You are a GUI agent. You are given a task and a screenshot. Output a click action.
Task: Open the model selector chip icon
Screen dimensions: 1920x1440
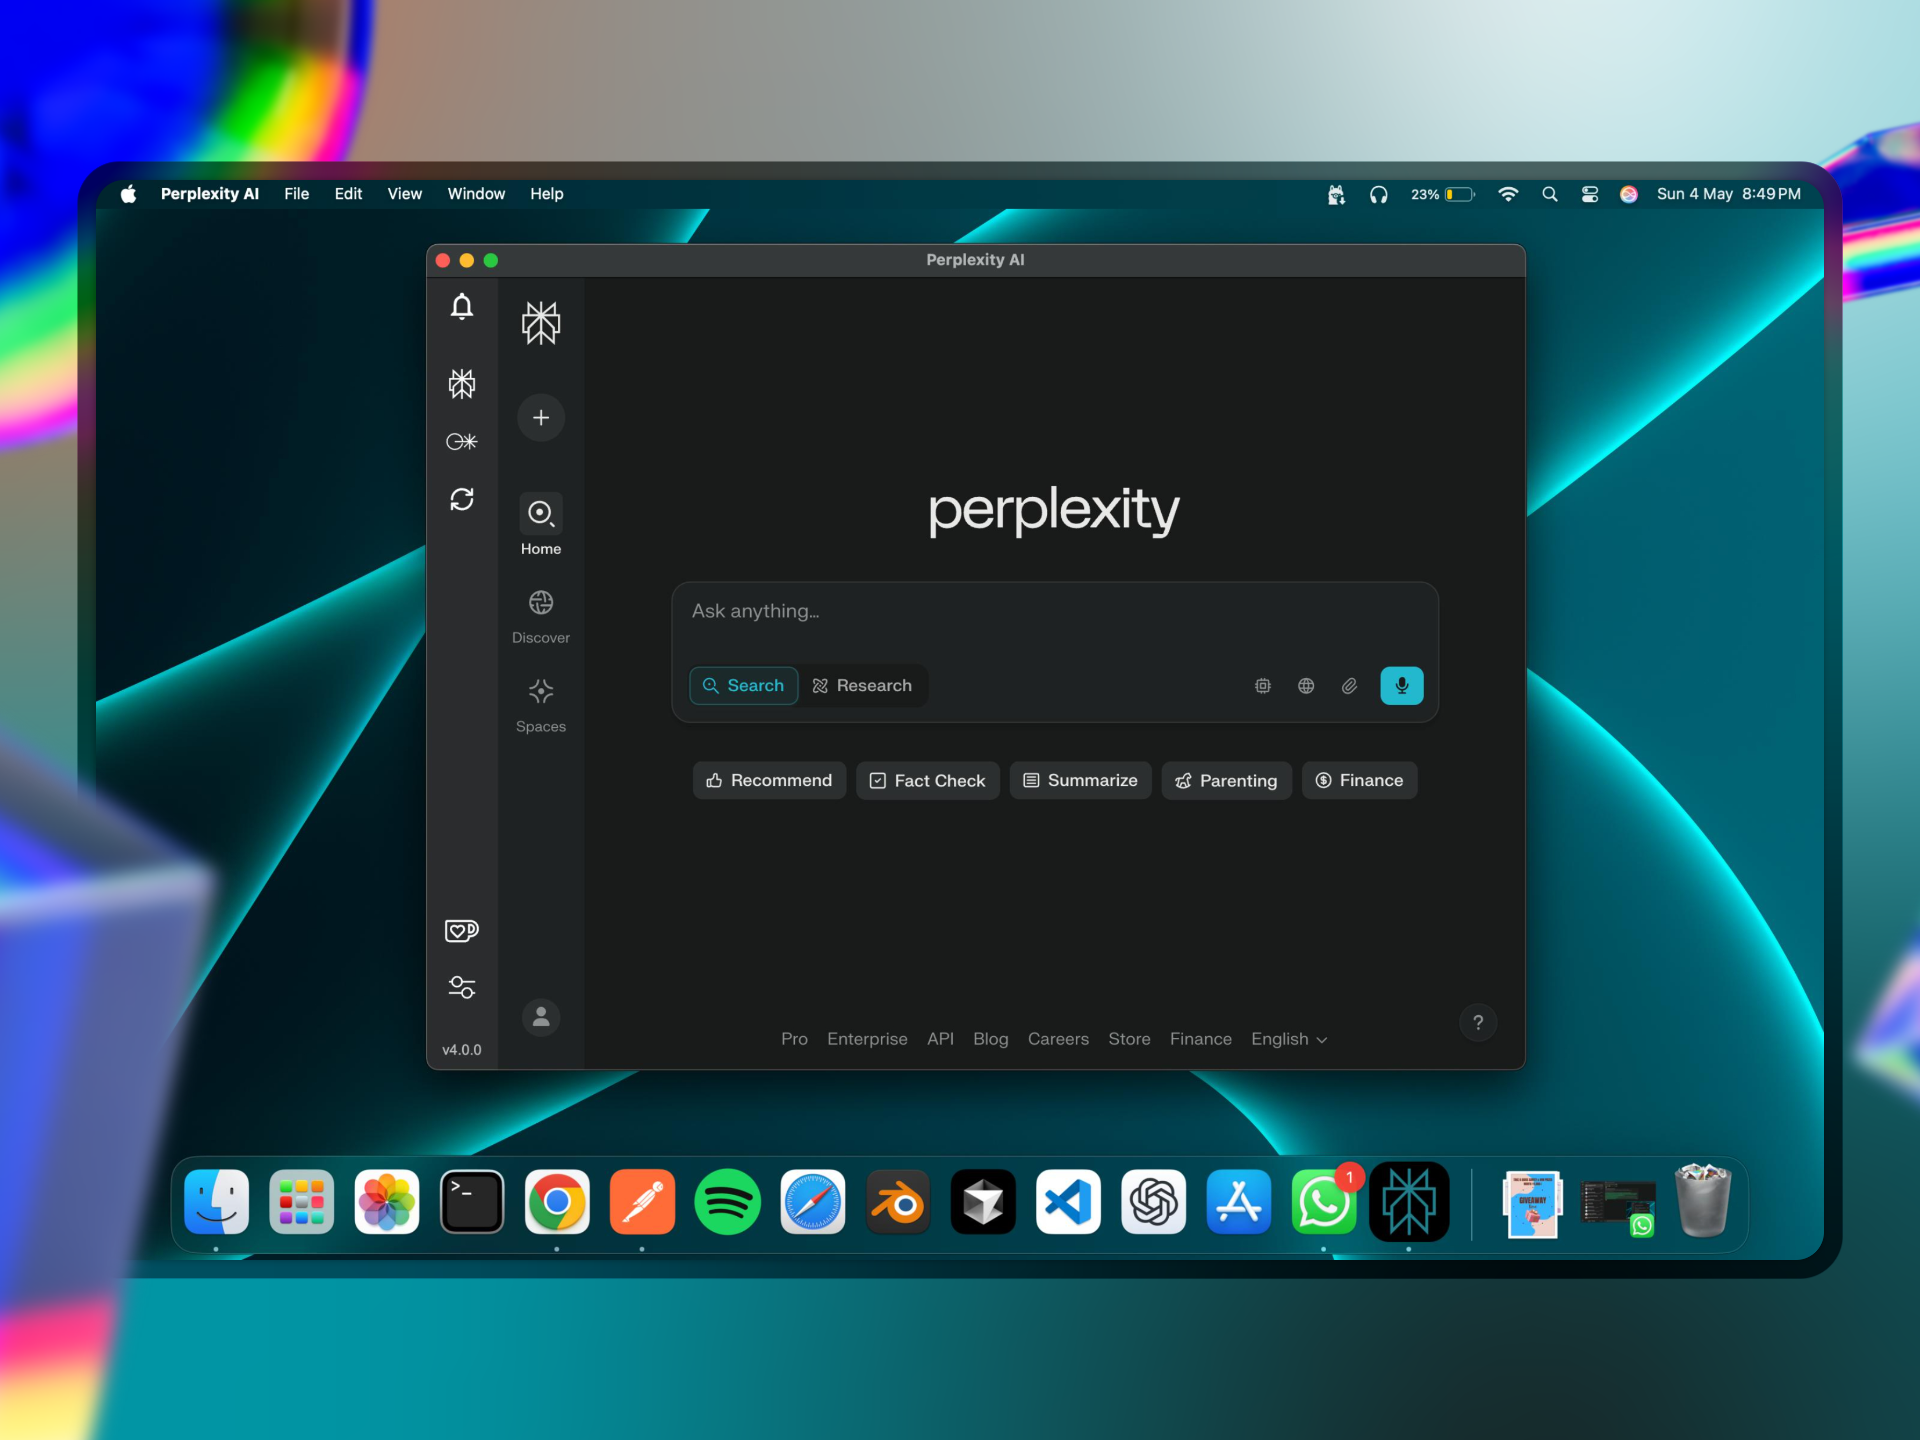[1262, 685]
